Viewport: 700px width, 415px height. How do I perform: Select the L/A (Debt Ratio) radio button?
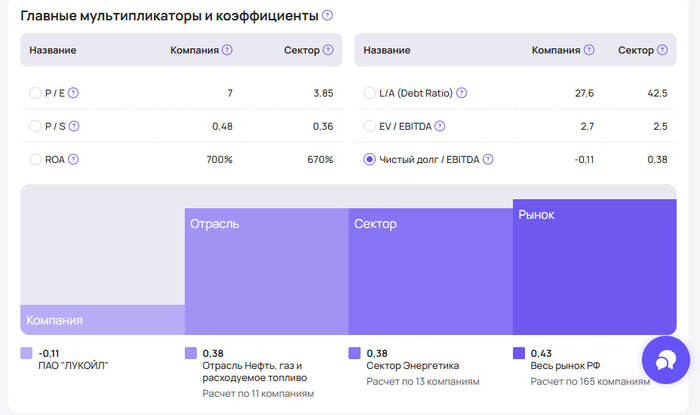369,93
